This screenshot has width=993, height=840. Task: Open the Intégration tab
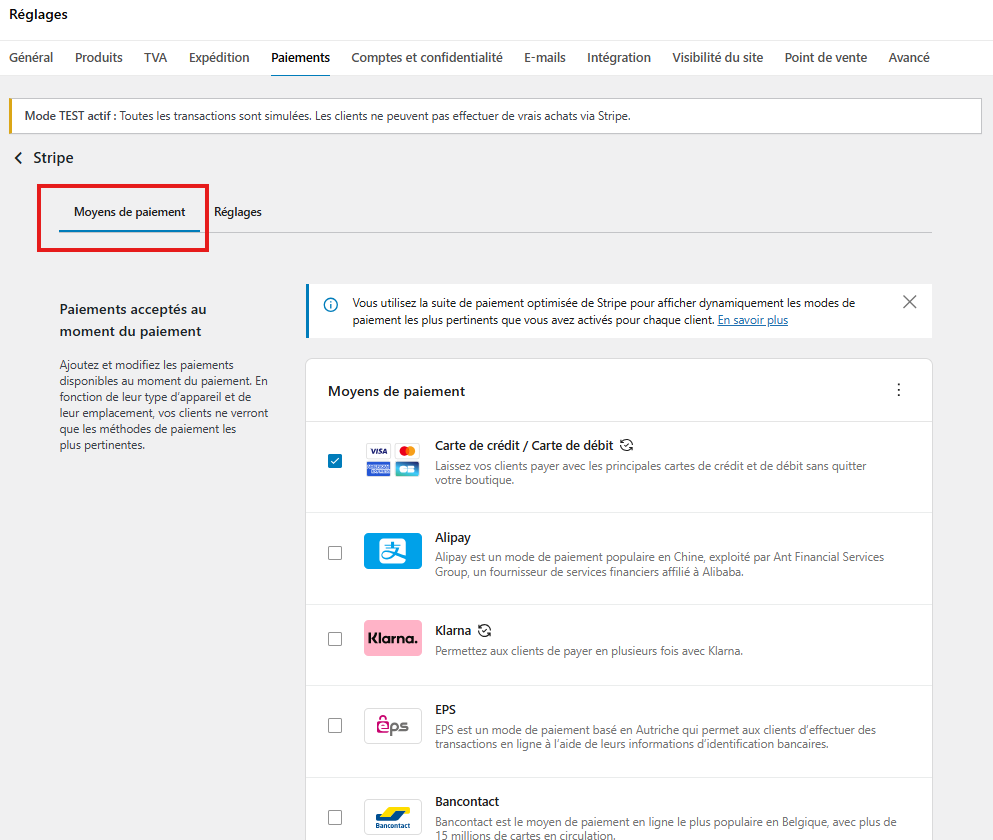619,58
